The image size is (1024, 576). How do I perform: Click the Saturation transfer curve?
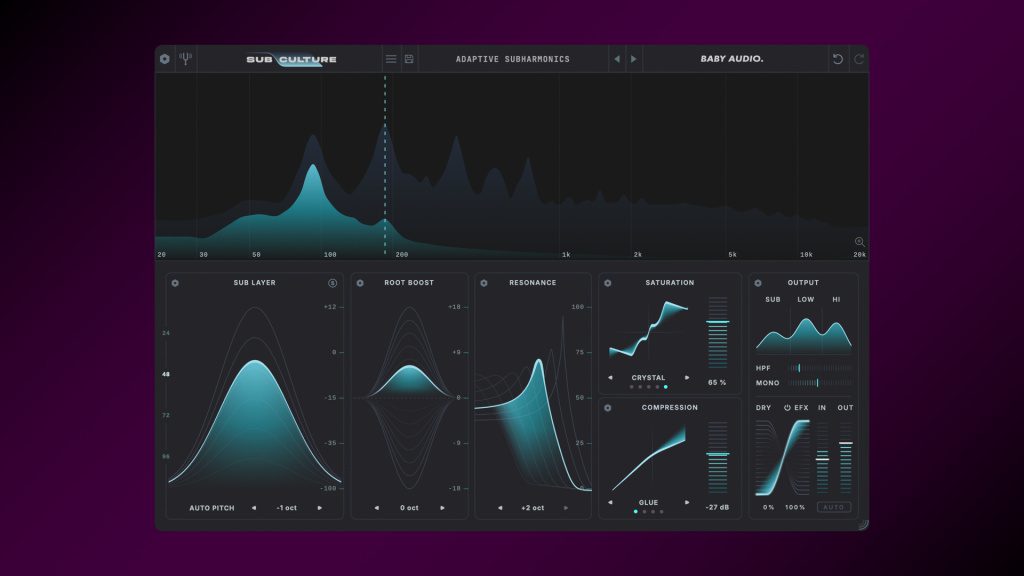648,329
